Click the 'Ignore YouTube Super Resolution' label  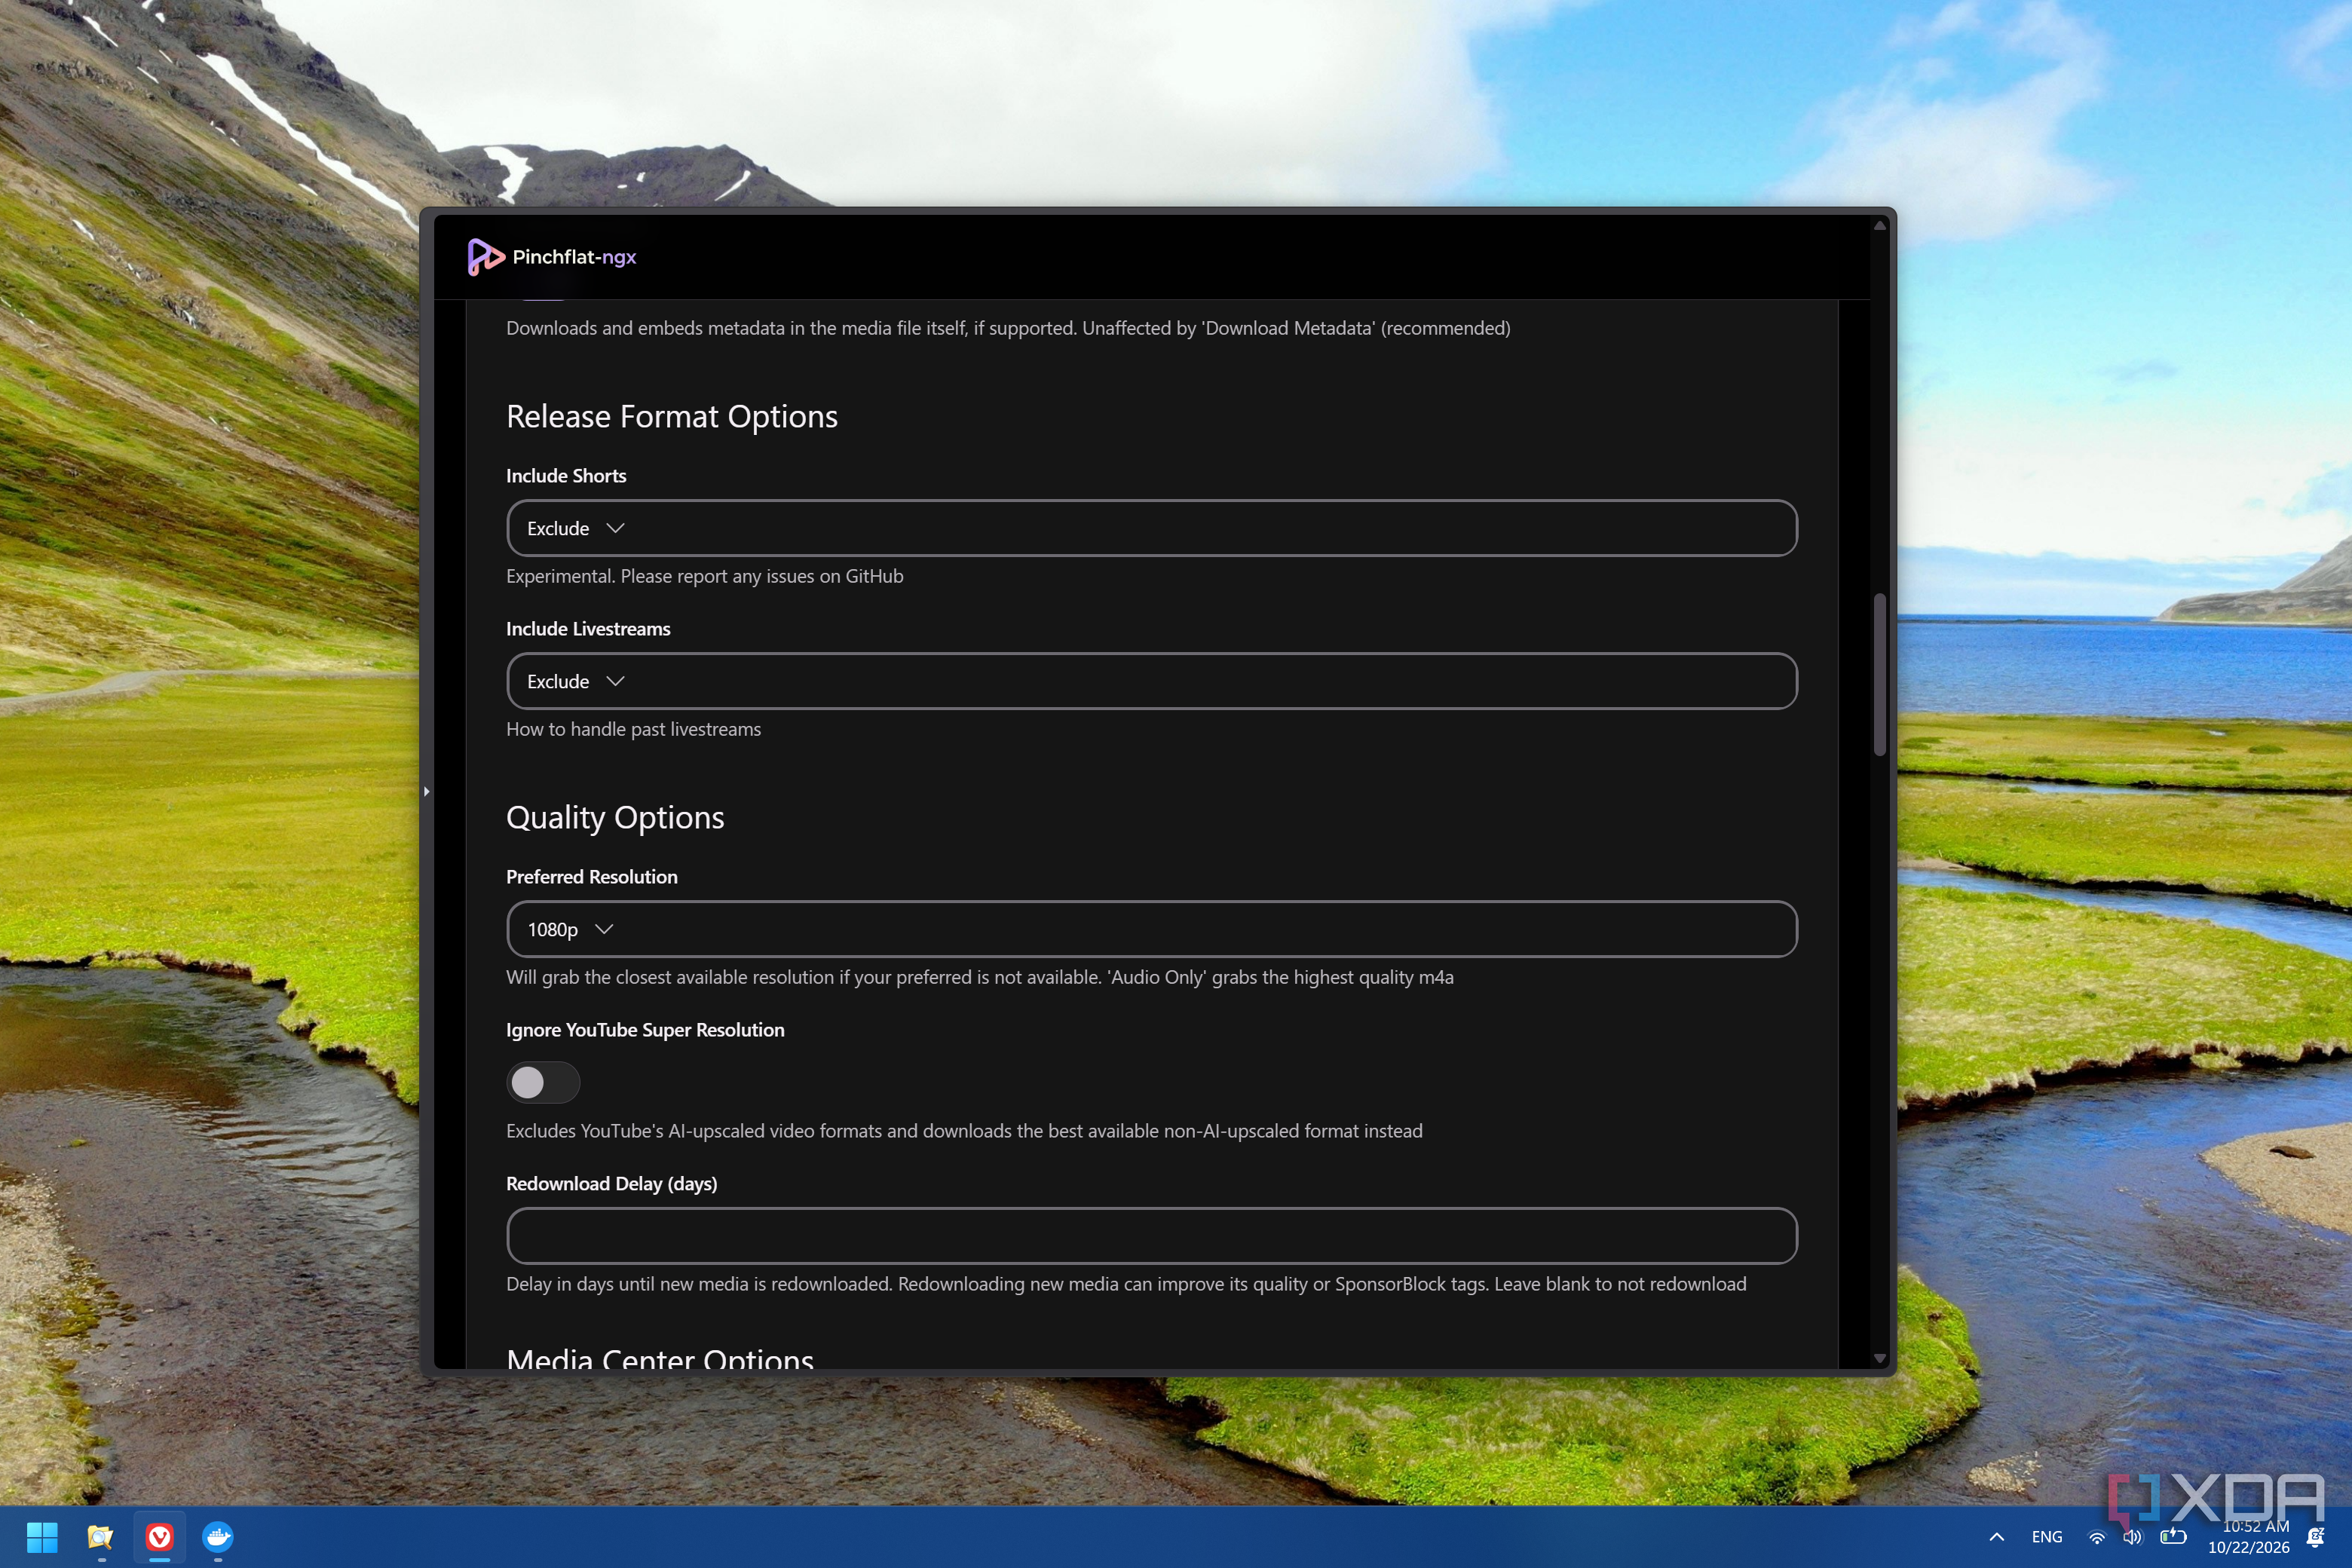click(x=645, y=1030)
